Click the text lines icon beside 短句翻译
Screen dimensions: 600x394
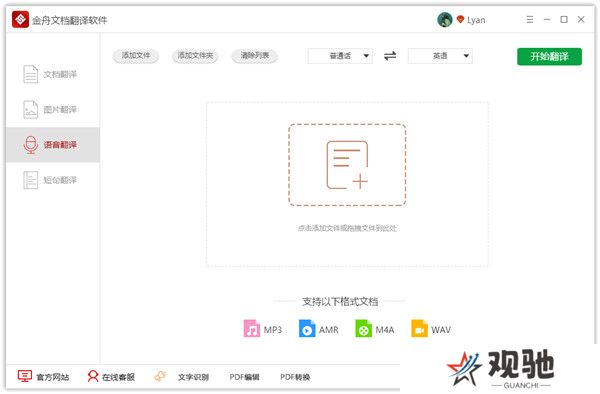(x=31, y=180)
